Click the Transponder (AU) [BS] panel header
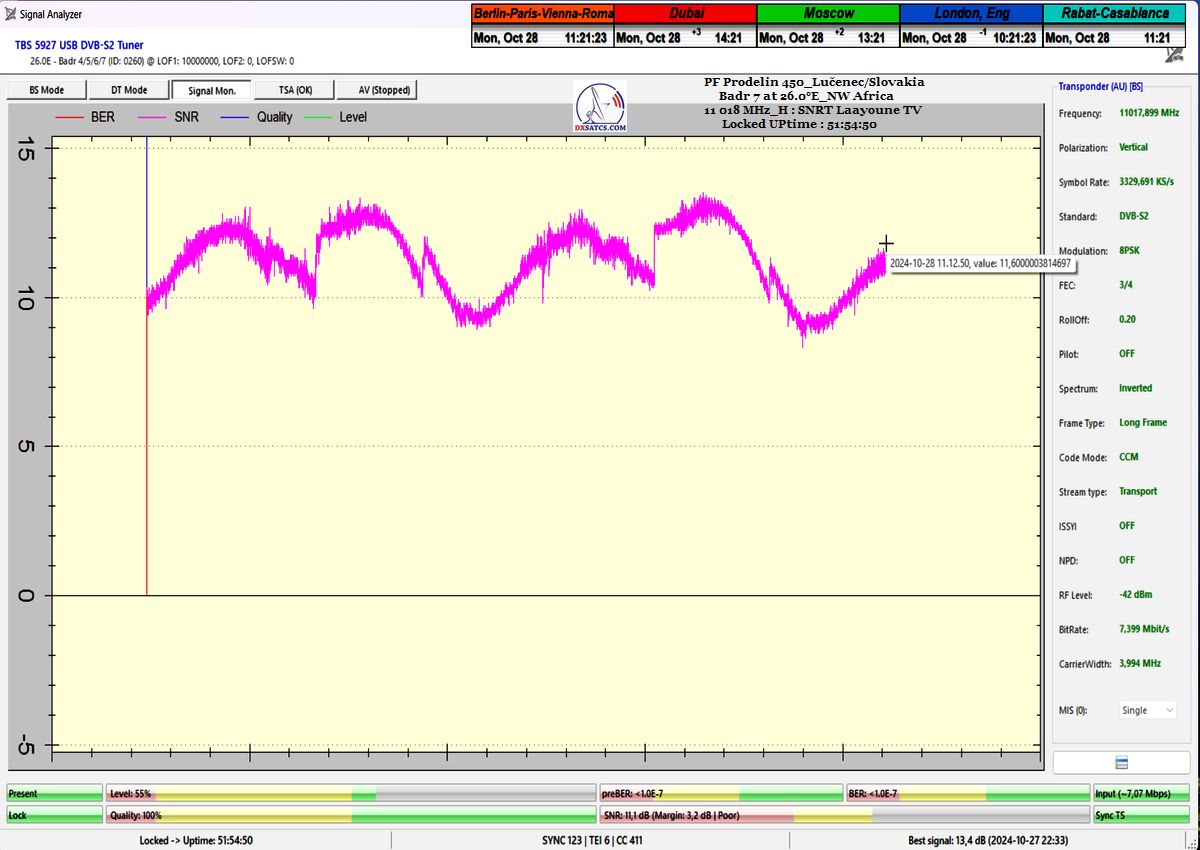 tap(1102, 87)
